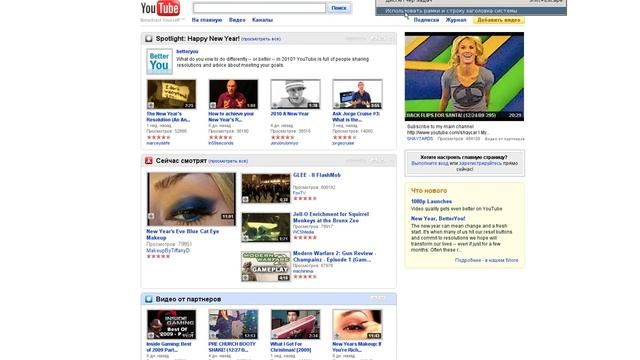Click the yellow Добавить видео button
The height and width of the screenshot is (360, 640).
(x=498, y=20)
